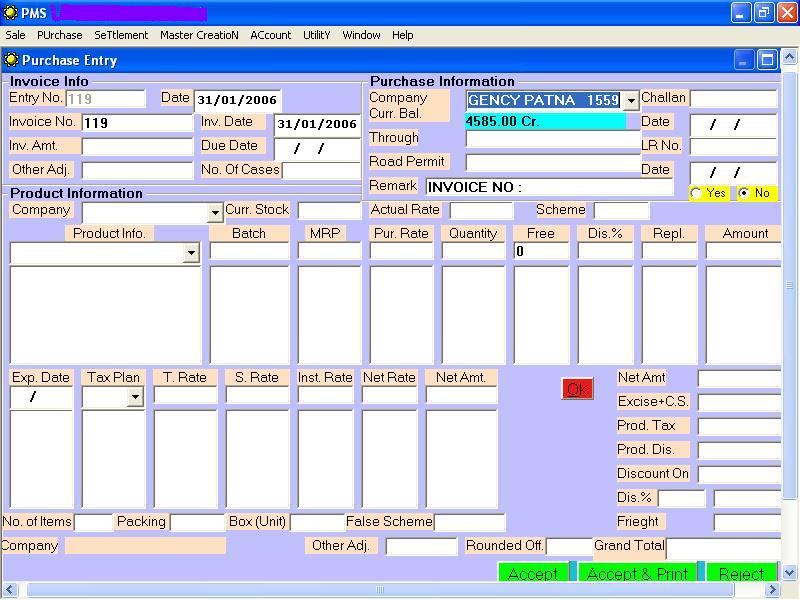Click the vertical scrollbar down arrow
This screenshot has height=600, width=800.
(x=789, y=573)
